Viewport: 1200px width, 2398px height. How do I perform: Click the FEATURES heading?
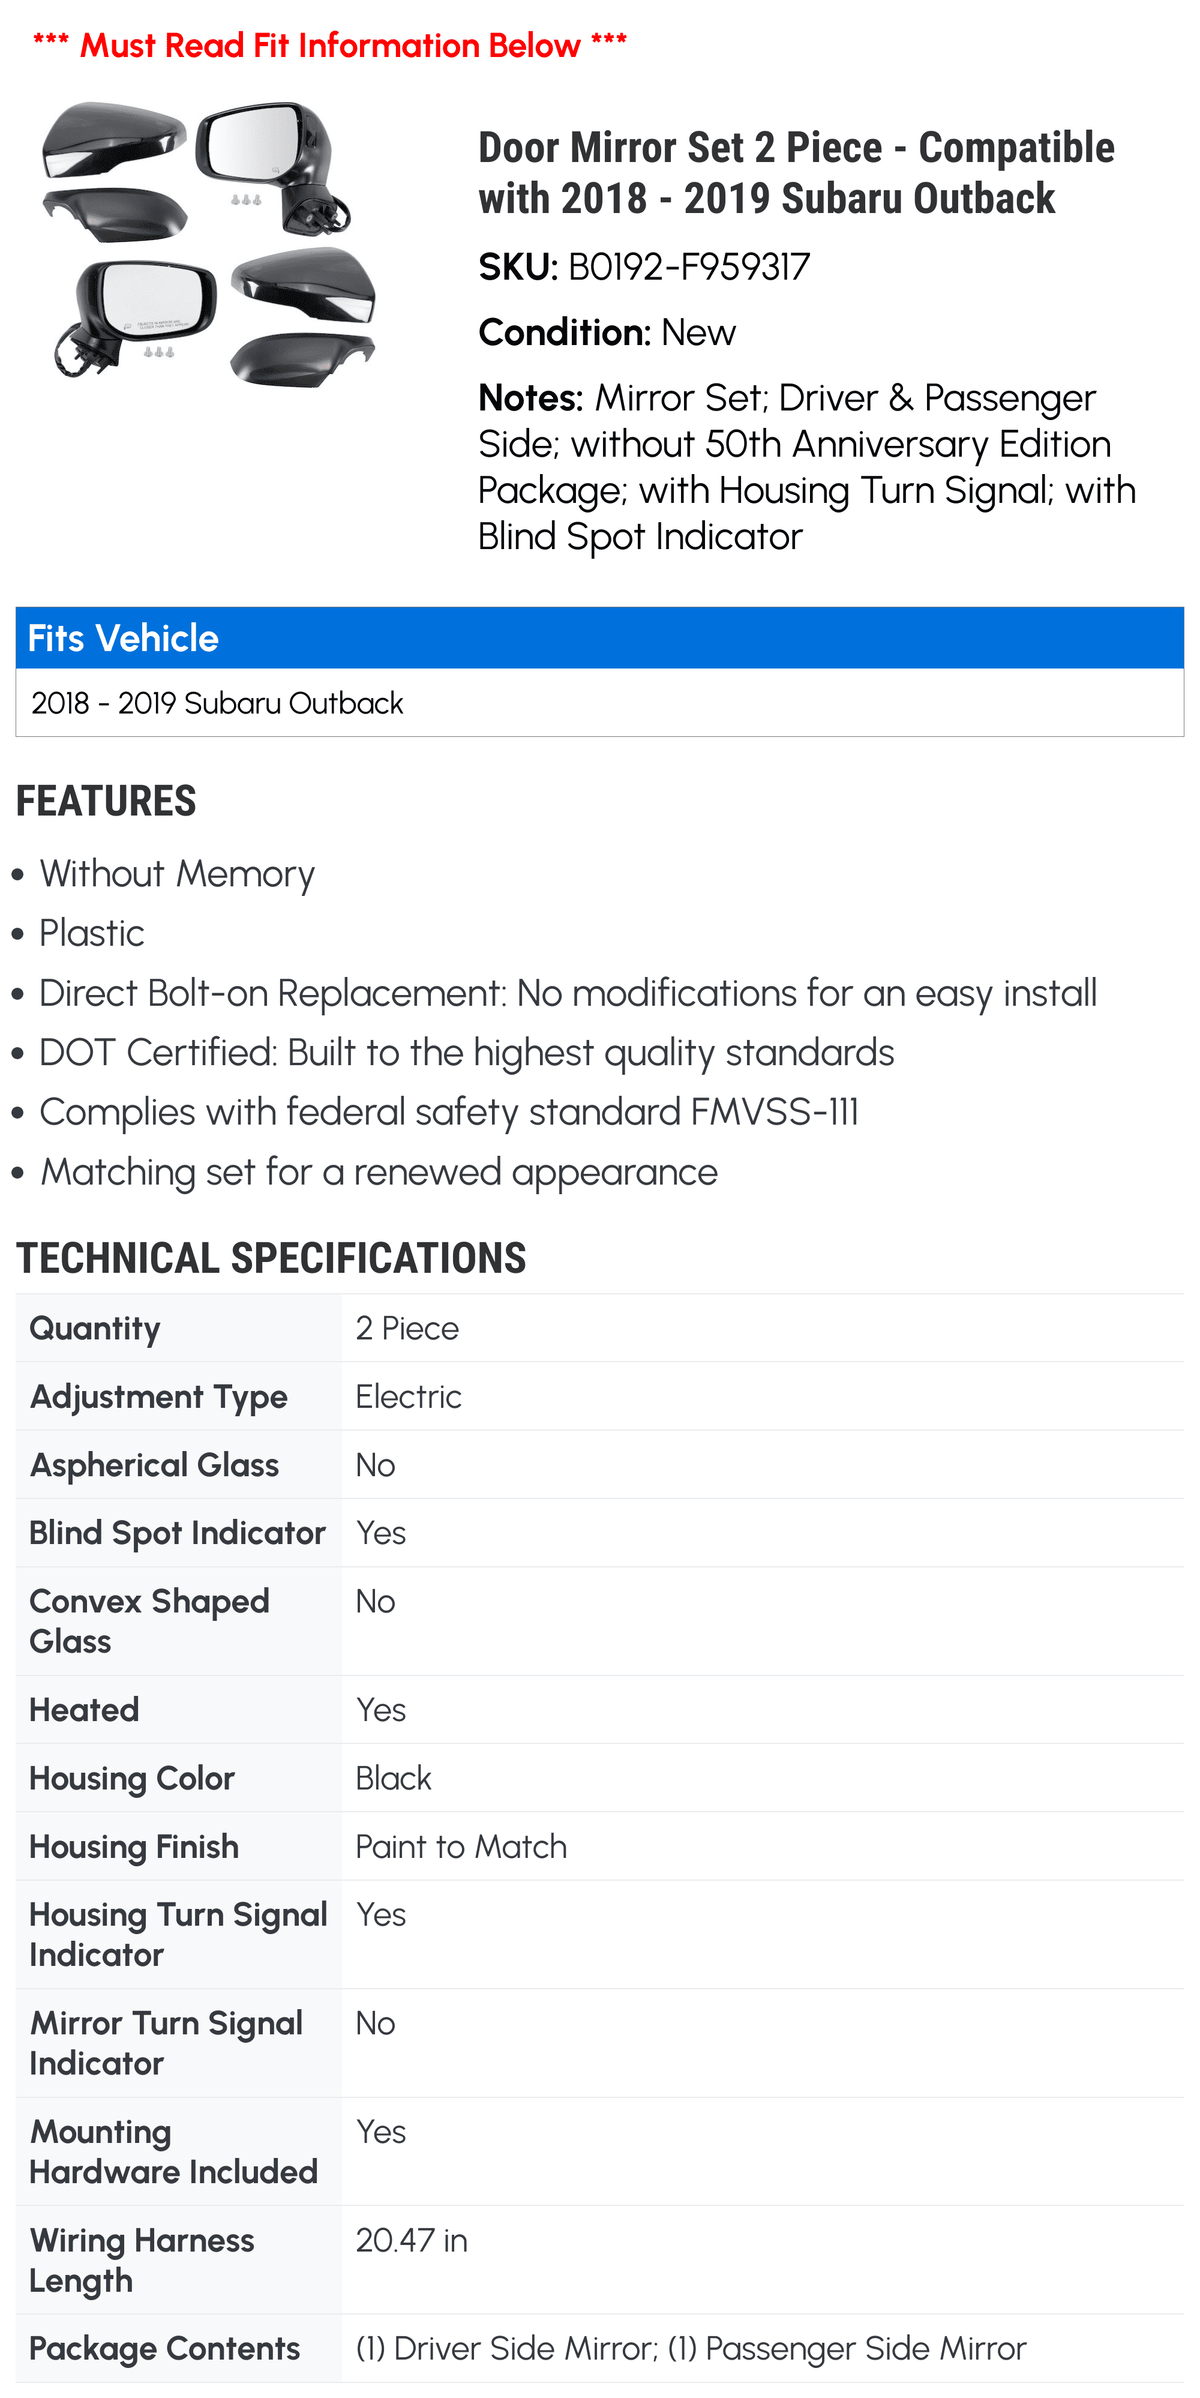pos(106,801)
